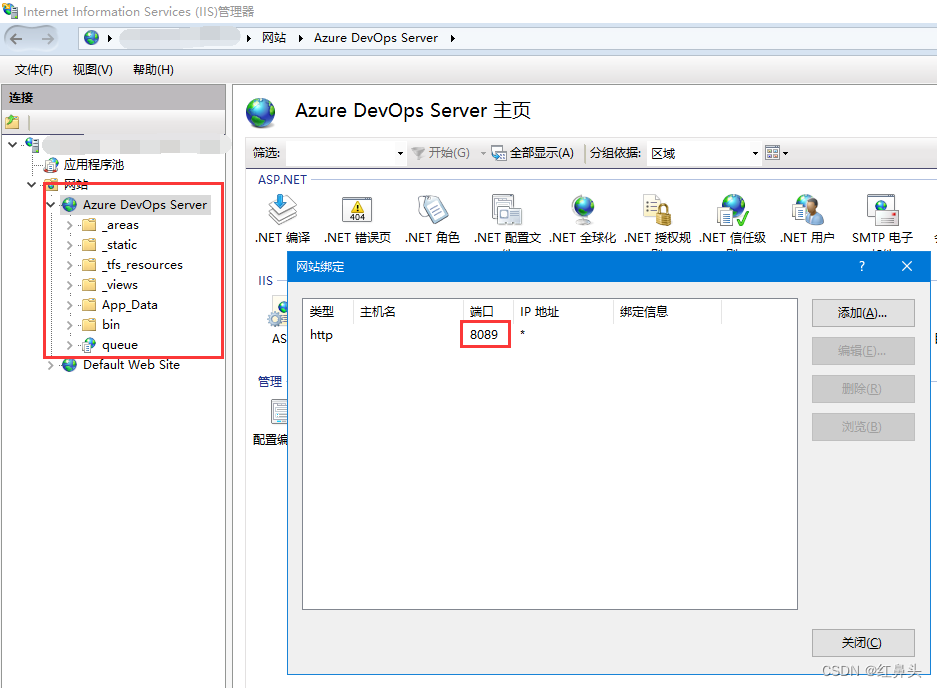Expand the _tfs_resources folder node
Screen dimensions: 937x688
[69, 265]
